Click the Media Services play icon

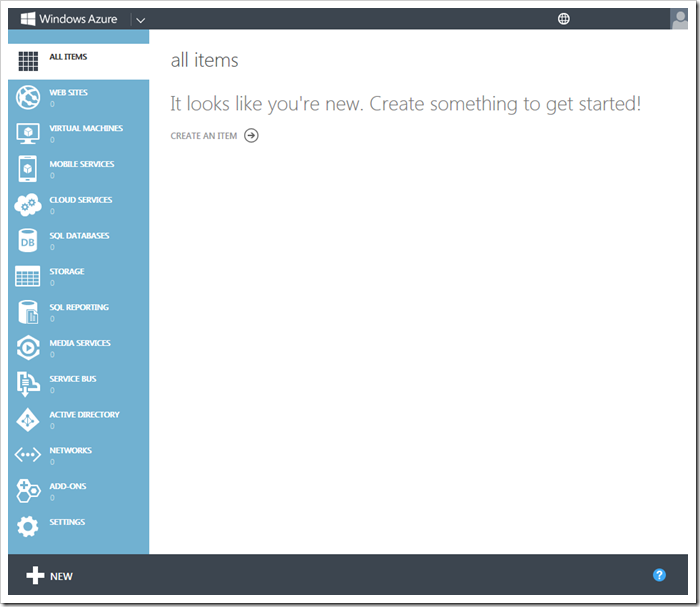(x=28, y=348)
